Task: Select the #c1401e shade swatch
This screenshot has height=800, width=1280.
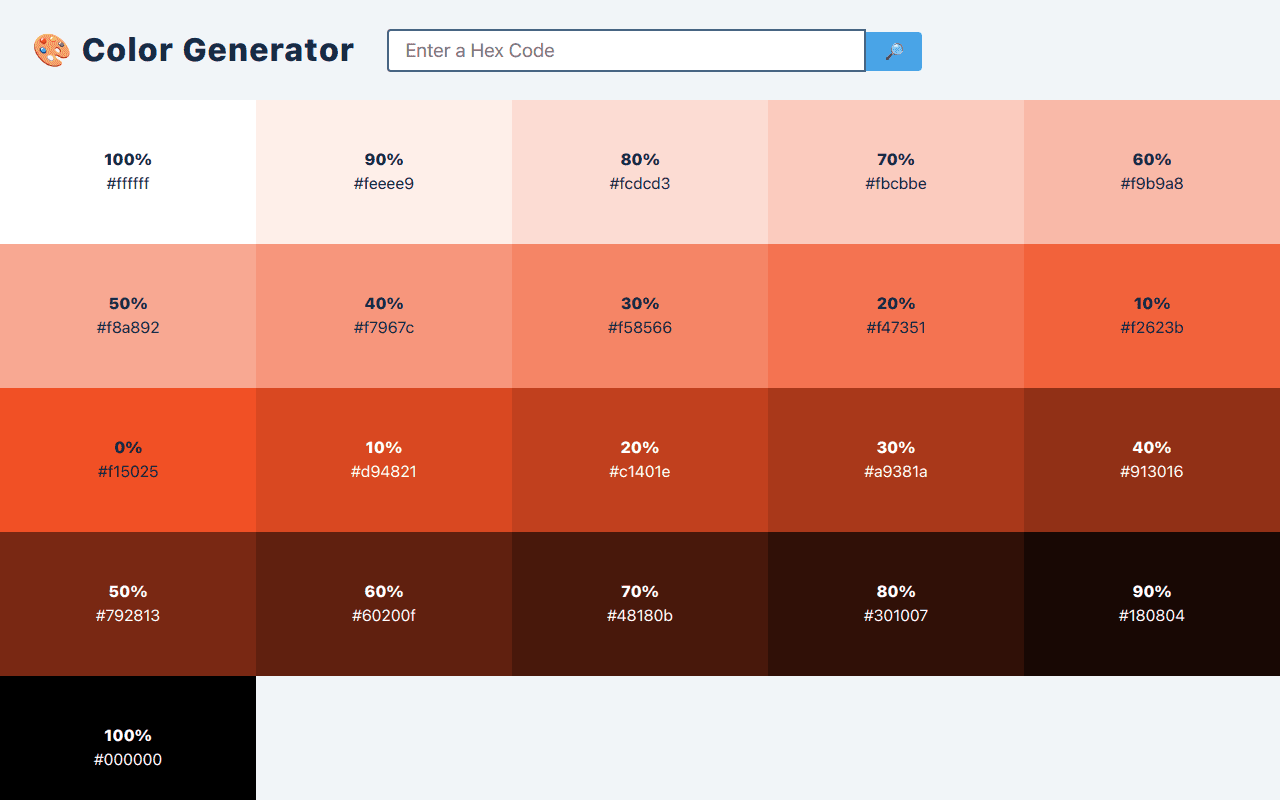Action: click(x=640, y=460)
